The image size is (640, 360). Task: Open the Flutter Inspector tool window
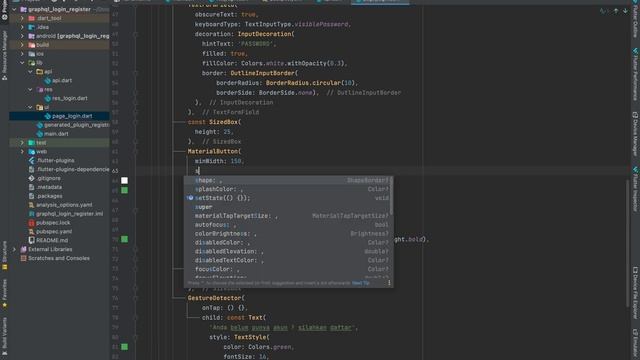636,189
